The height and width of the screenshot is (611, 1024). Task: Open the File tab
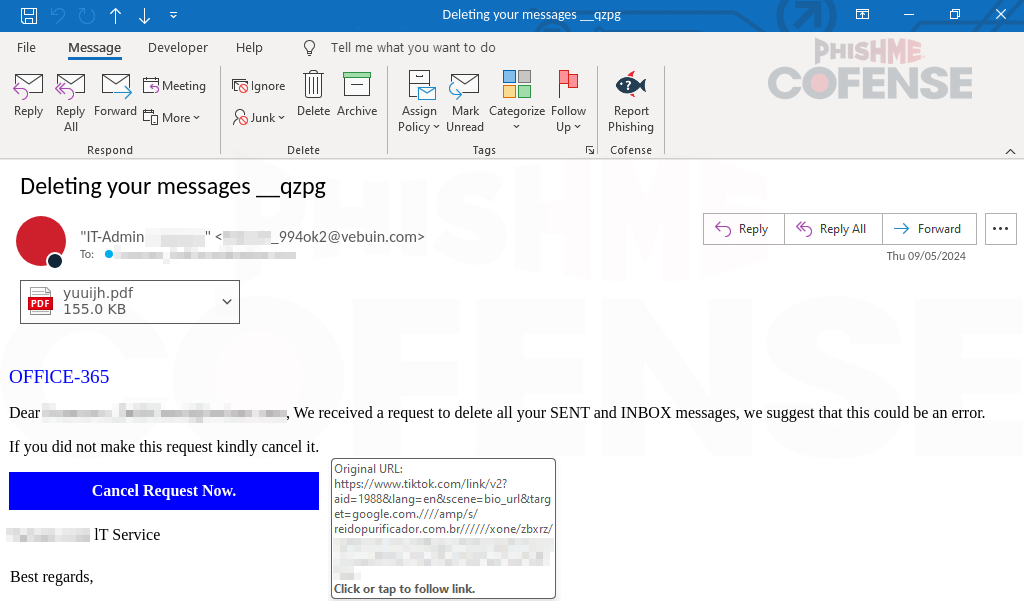click(26, 48)
